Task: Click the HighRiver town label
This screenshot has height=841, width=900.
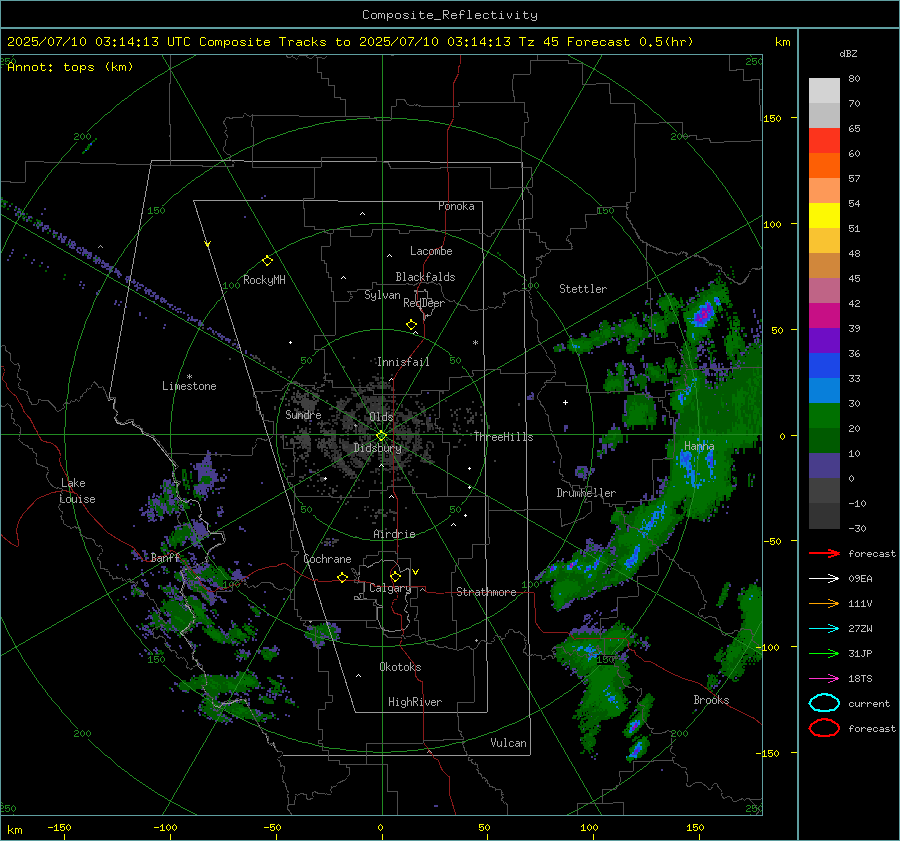Action: tap(415, 702)
